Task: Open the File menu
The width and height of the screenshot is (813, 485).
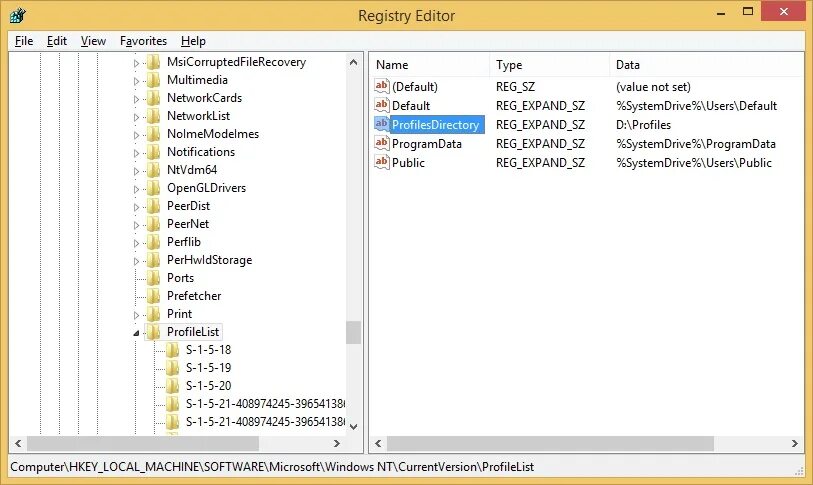Action: click(24, 41)
